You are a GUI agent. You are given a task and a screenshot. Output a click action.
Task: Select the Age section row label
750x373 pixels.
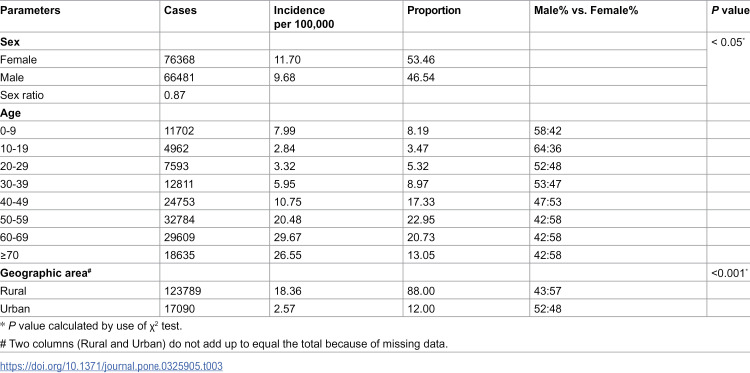click(9, 113)
